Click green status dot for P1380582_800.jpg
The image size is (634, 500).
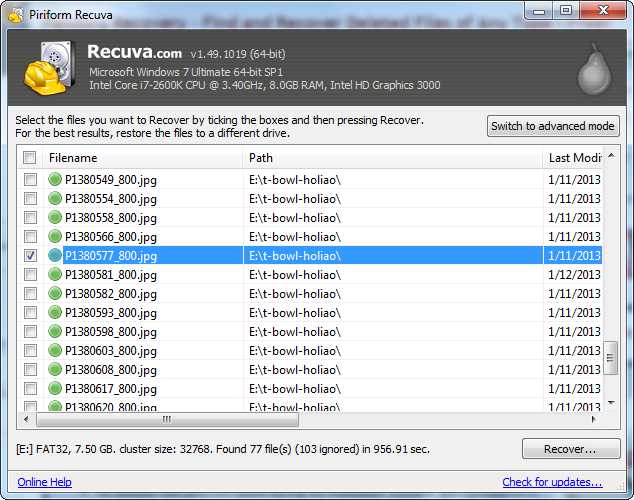[x=55, y=293]
